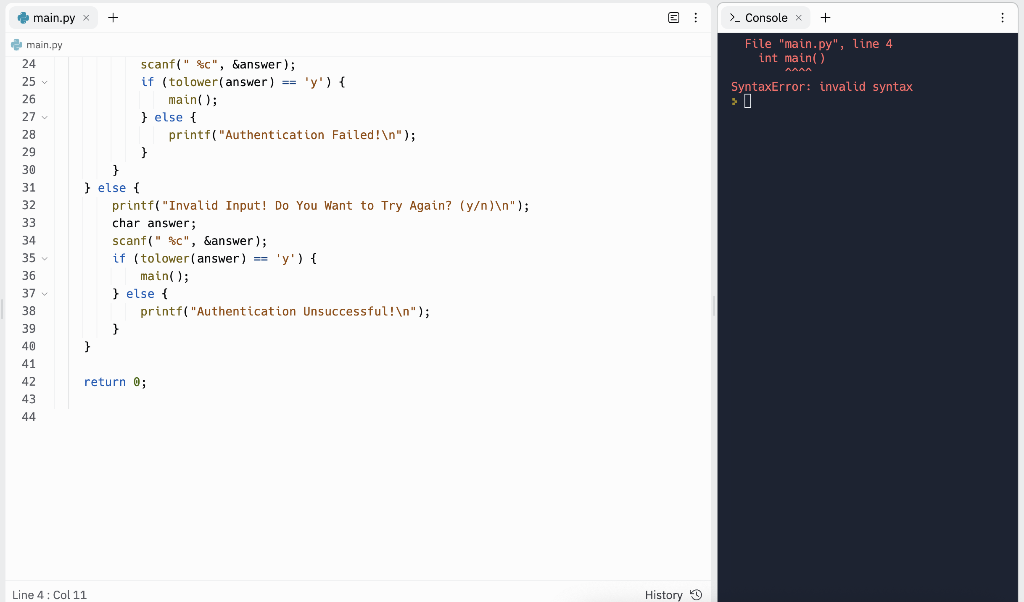This screenshot has width=1024, height=602.
Task: Collapse the else block fold at line 37
Action: pyautogui.click(x=44, y=293)
